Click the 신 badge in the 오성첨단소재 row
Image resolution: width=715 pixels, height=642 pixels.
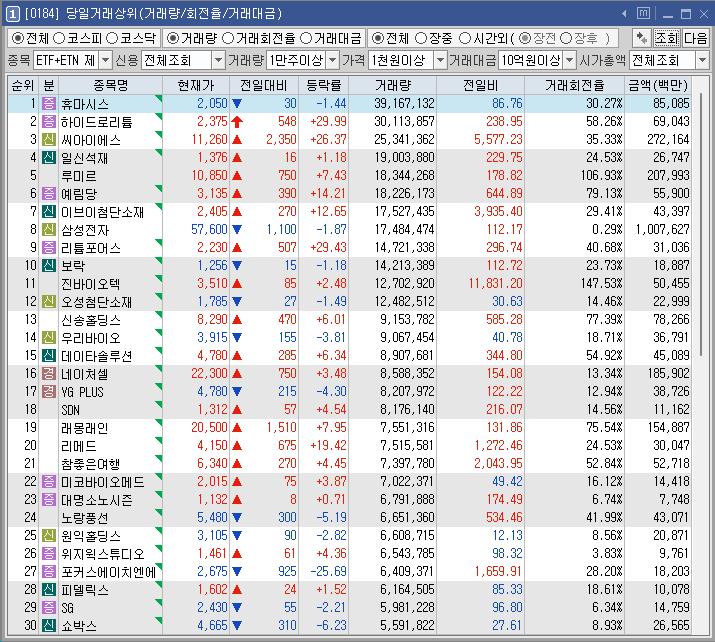(x=49, y=301)
